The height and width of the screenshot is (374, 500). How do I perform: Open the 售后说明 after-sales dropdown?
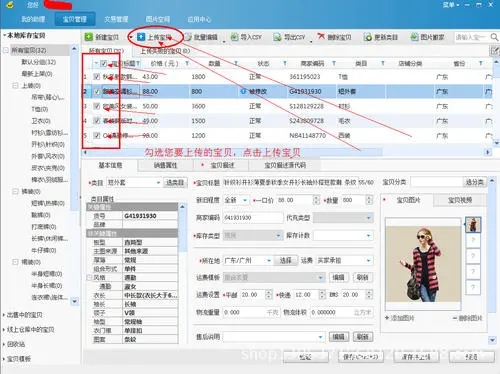pos(320,337)
